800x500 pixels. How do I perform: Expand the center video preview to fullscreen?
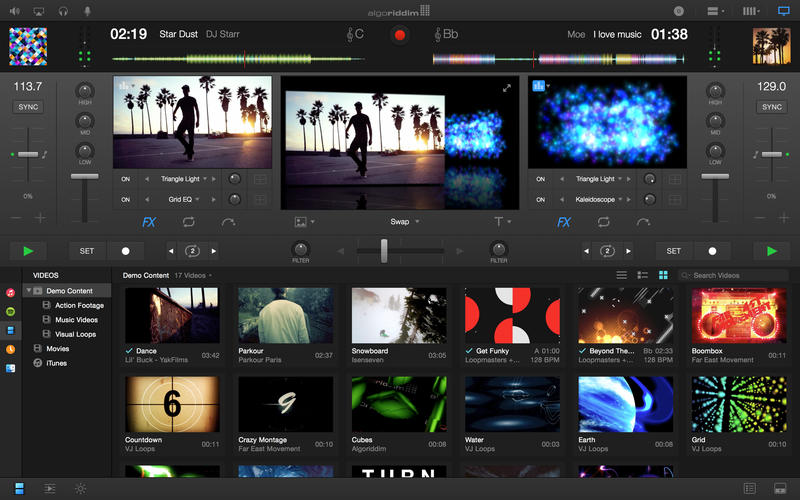click(x=507, y=88)
